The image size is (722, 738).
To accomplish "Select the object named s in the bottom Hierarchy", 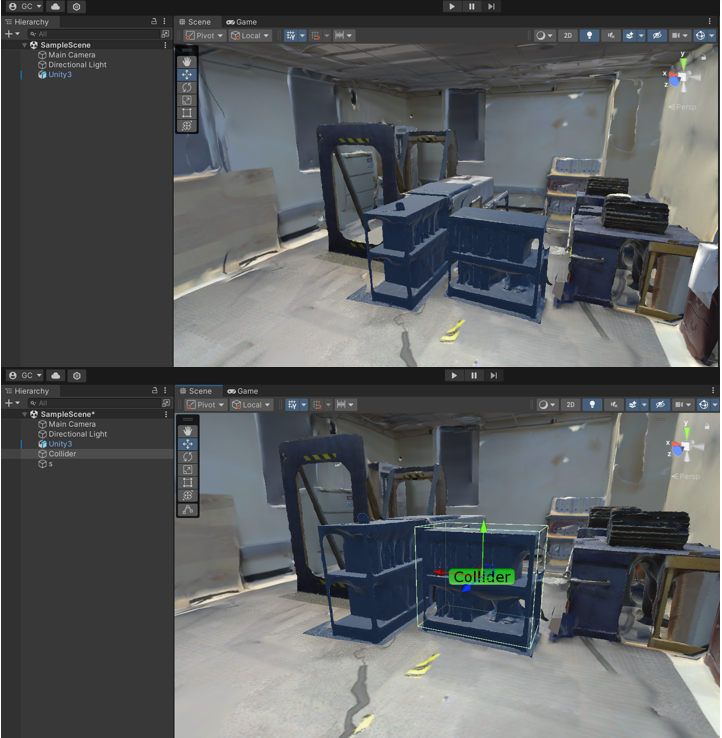I will [x=88, y=464].
